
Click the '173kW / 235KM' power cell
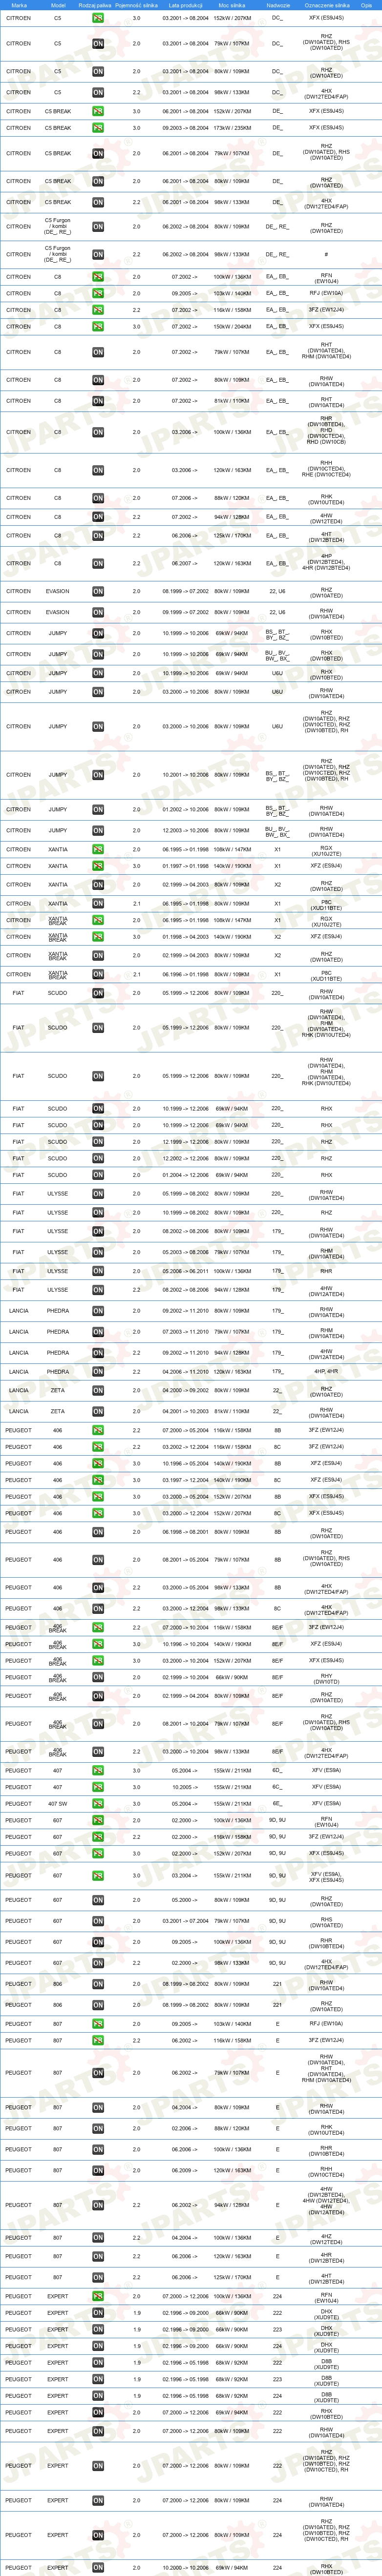click(x=232, y=128)
